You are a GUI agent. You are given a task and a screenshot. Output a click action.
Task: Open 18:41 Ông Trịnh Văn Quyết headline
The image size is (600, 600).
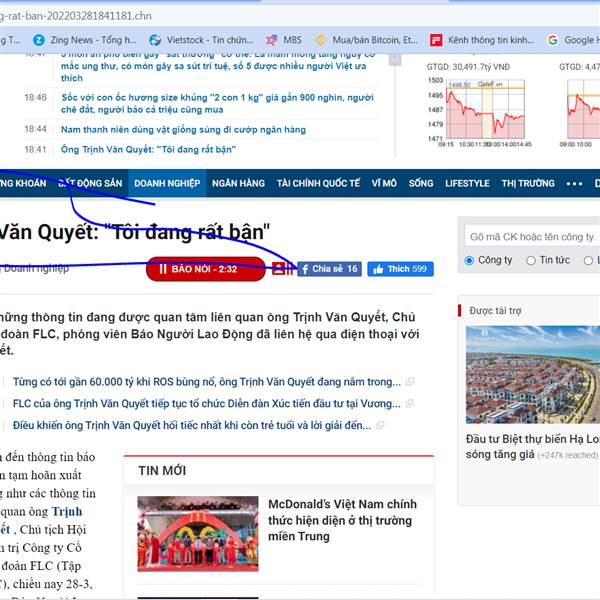pyautogui.click(x=148, y=149)
